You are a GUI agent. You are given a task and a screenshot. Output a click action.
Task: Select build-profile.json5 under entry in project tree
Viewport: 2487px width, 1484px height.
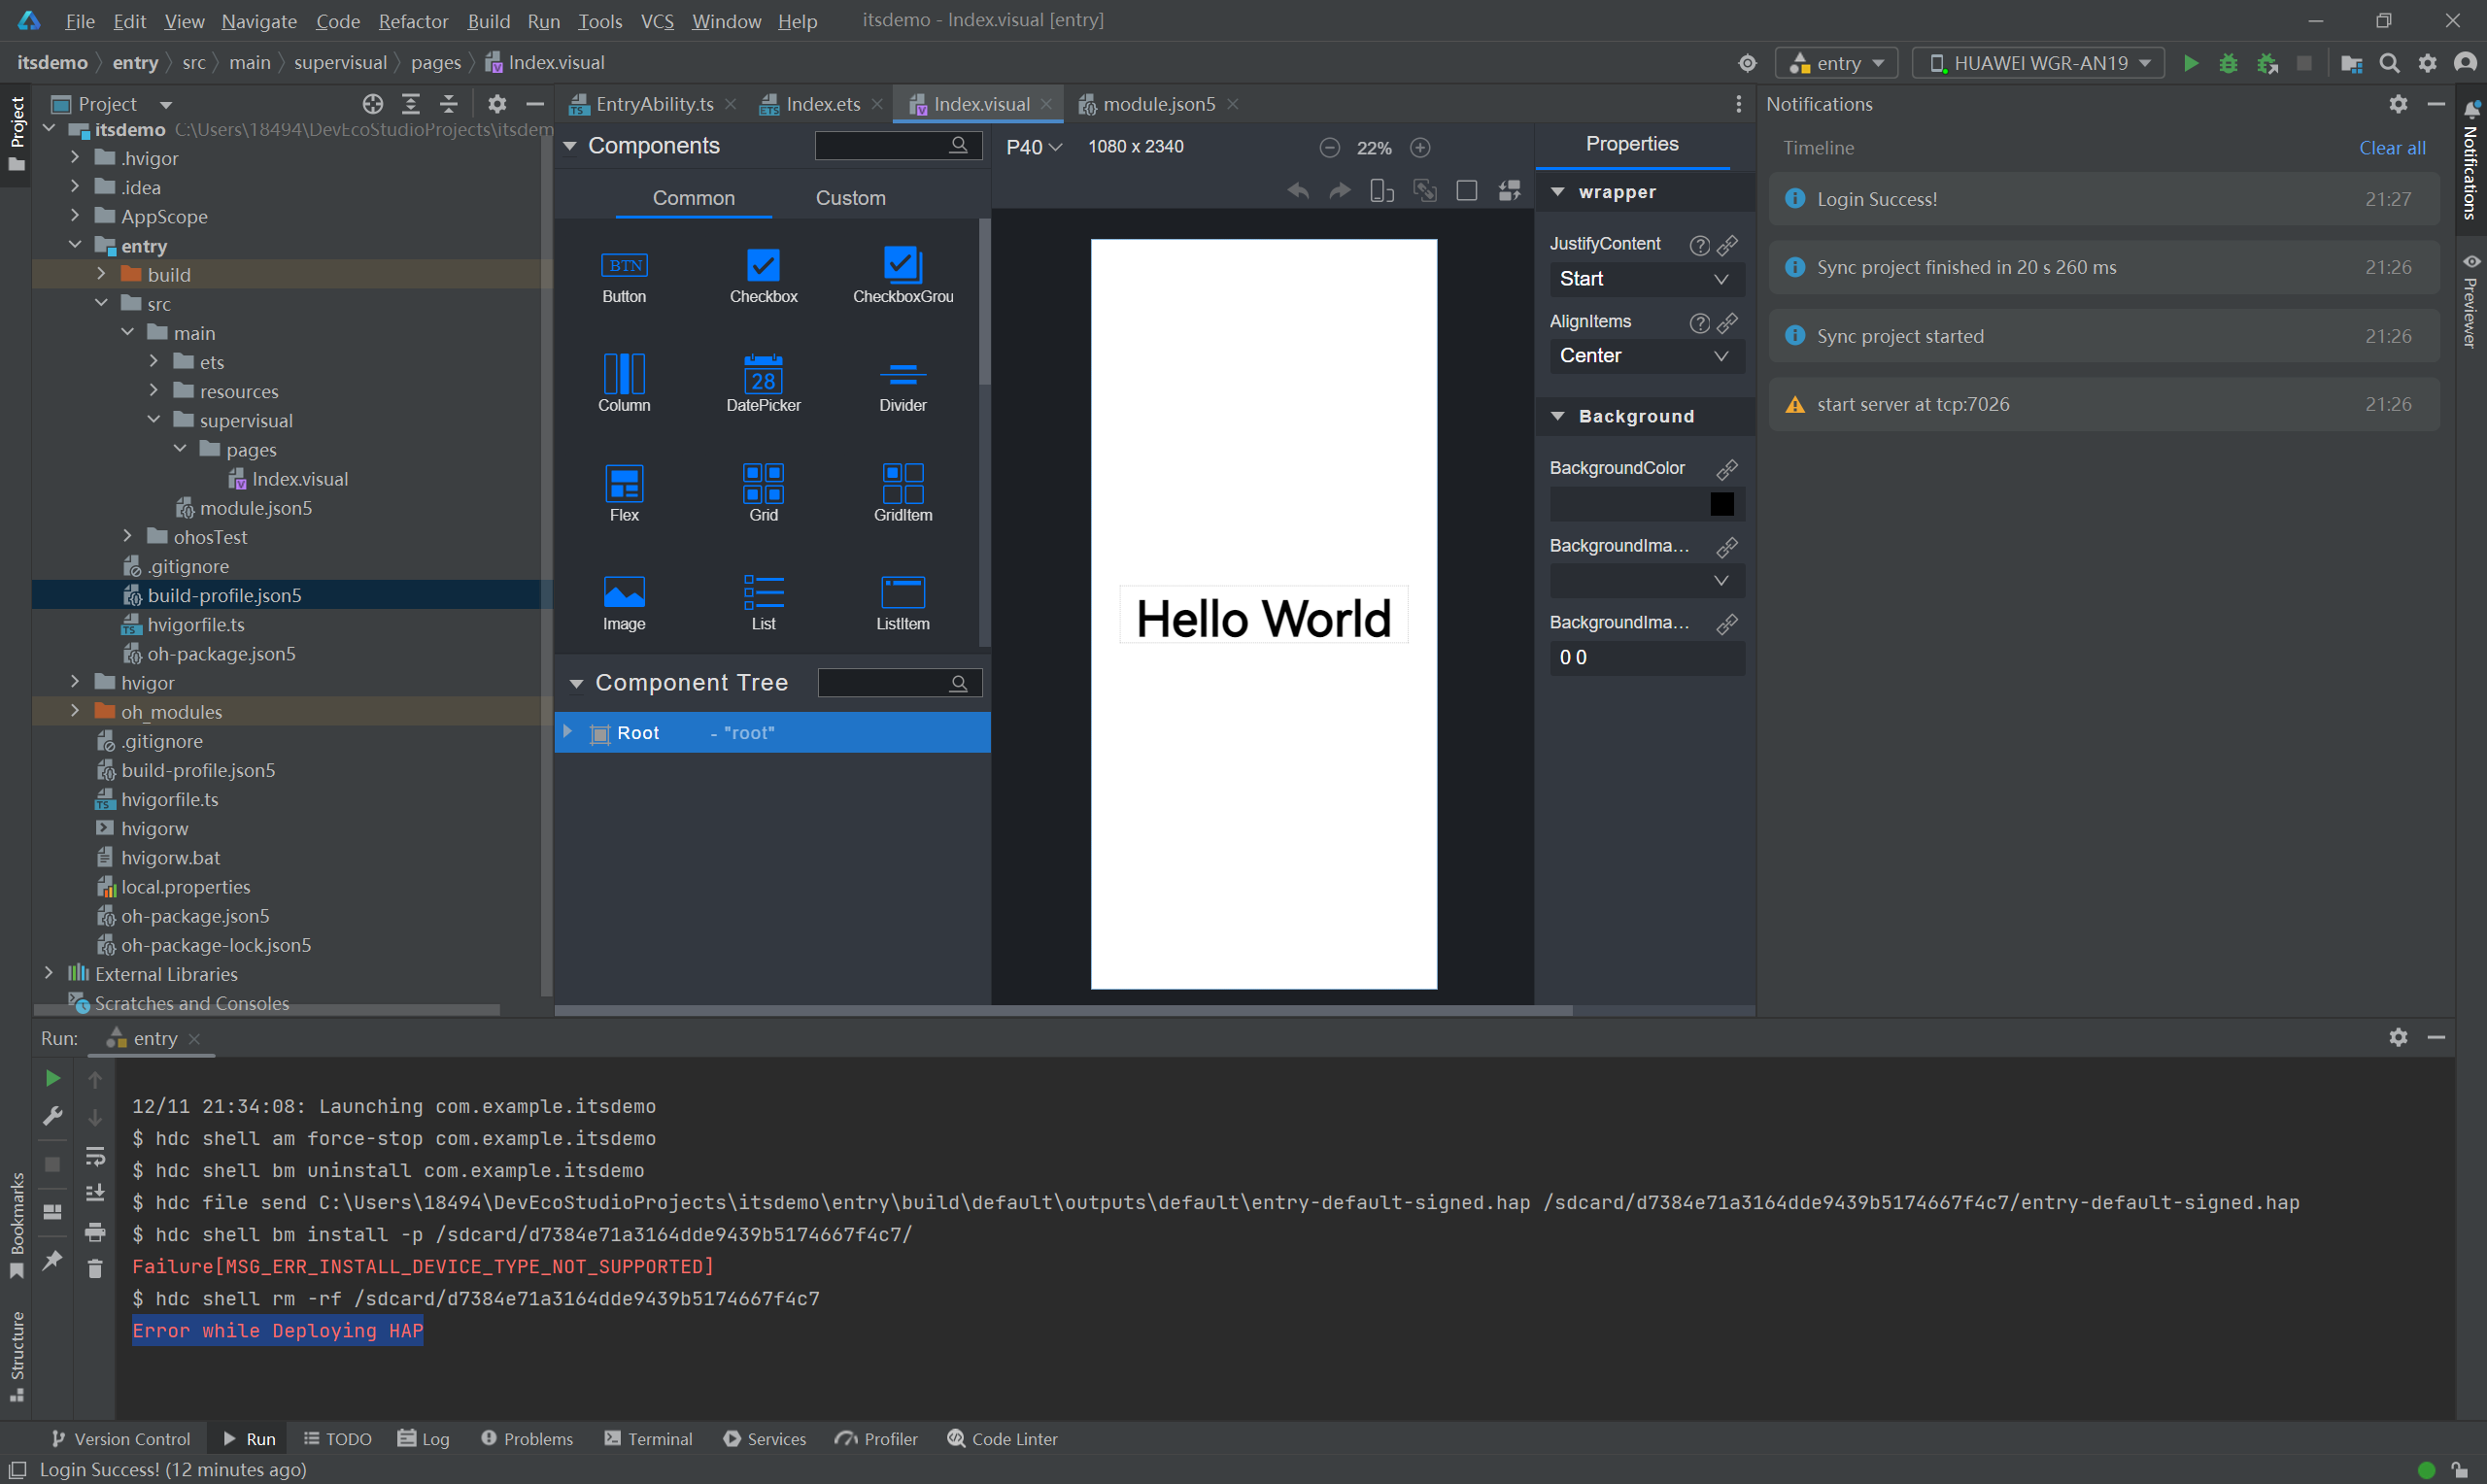coord(224,595)
